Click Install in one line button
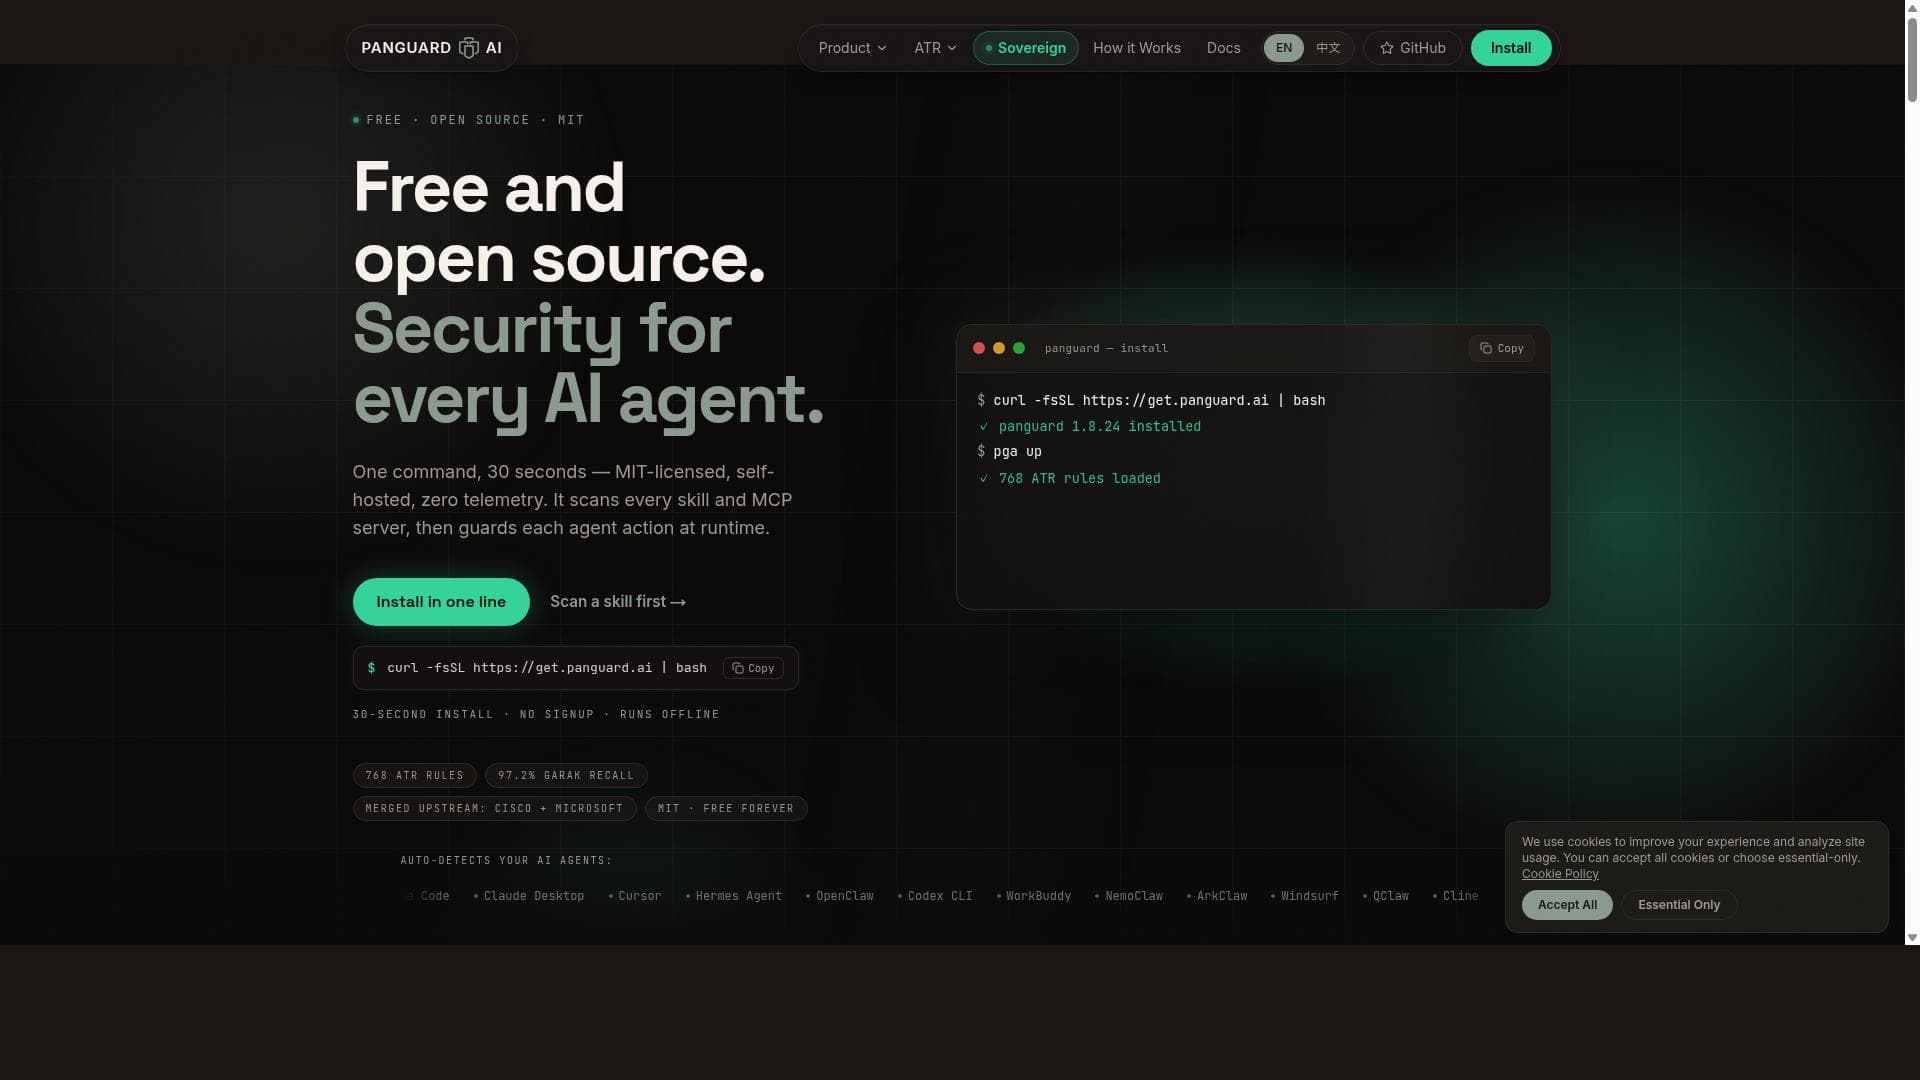1920x1080 pixels. point(441,602)
